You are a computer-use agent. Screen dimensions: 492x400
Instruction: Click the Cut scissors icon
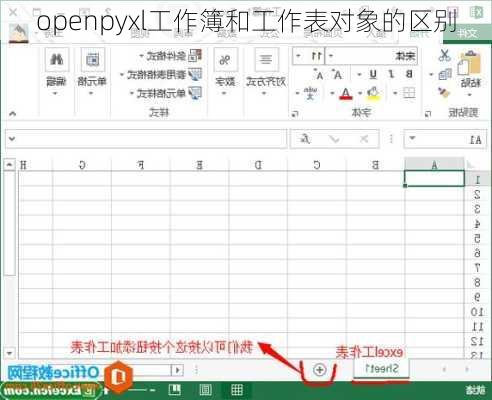coord(444,55)
